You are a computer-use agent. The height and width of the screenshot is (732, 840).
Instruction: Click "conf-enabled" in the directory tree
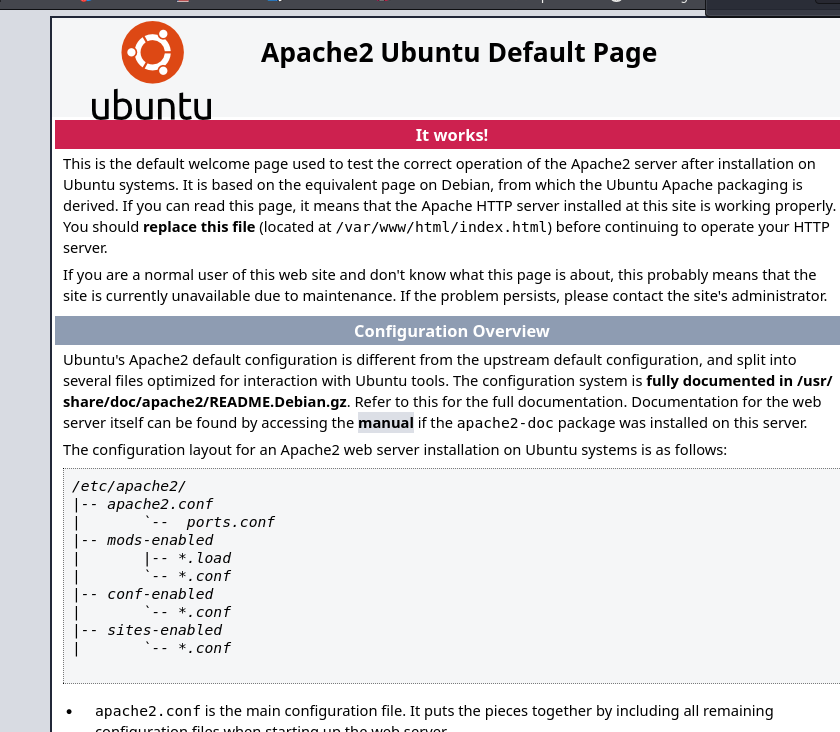pos(160,594)
